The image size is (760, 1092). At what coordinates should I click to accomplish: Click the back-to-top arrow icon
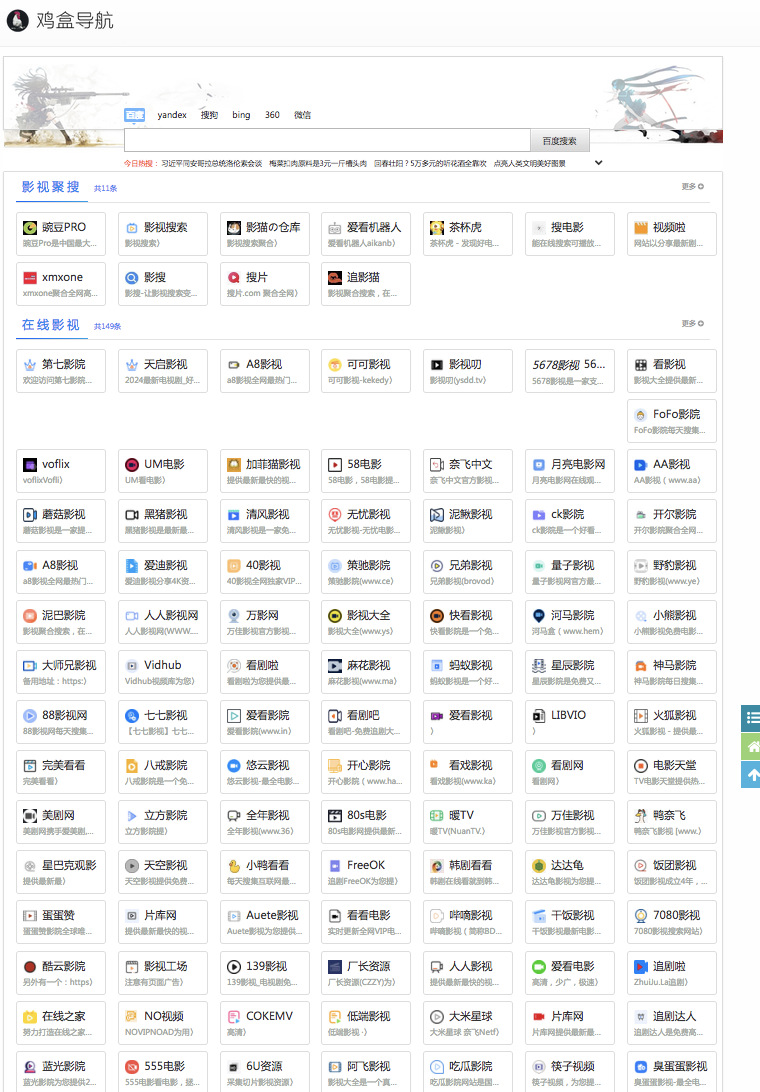click(x=752, y=774)
